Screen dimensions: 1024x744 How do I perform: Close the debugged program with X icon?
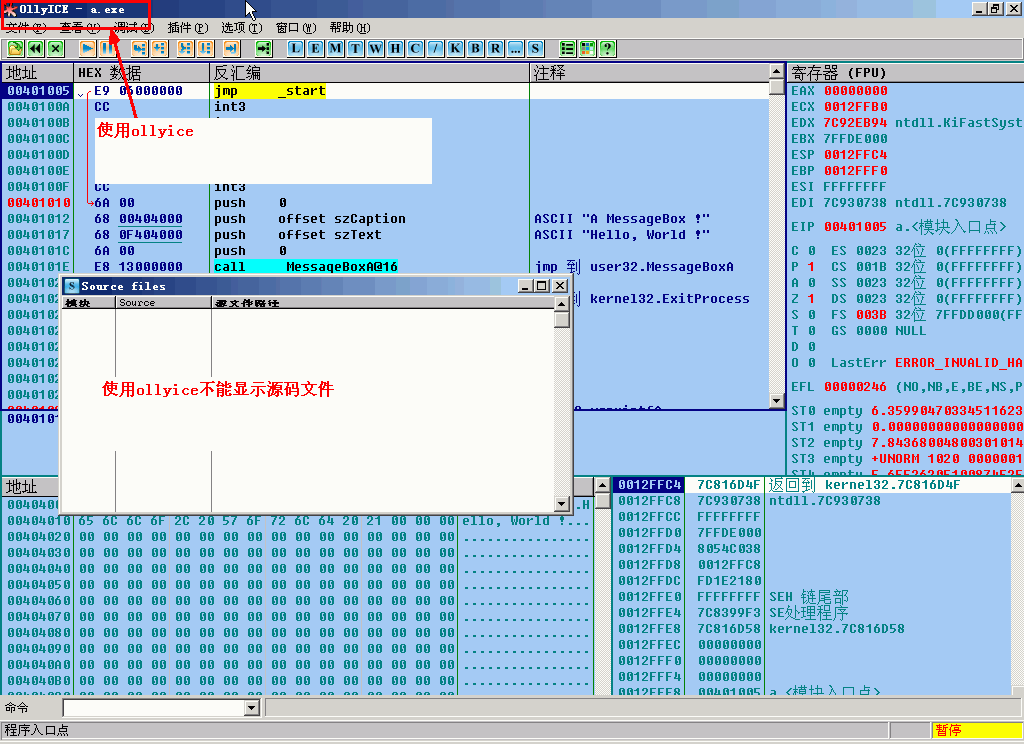coord(56,48)
